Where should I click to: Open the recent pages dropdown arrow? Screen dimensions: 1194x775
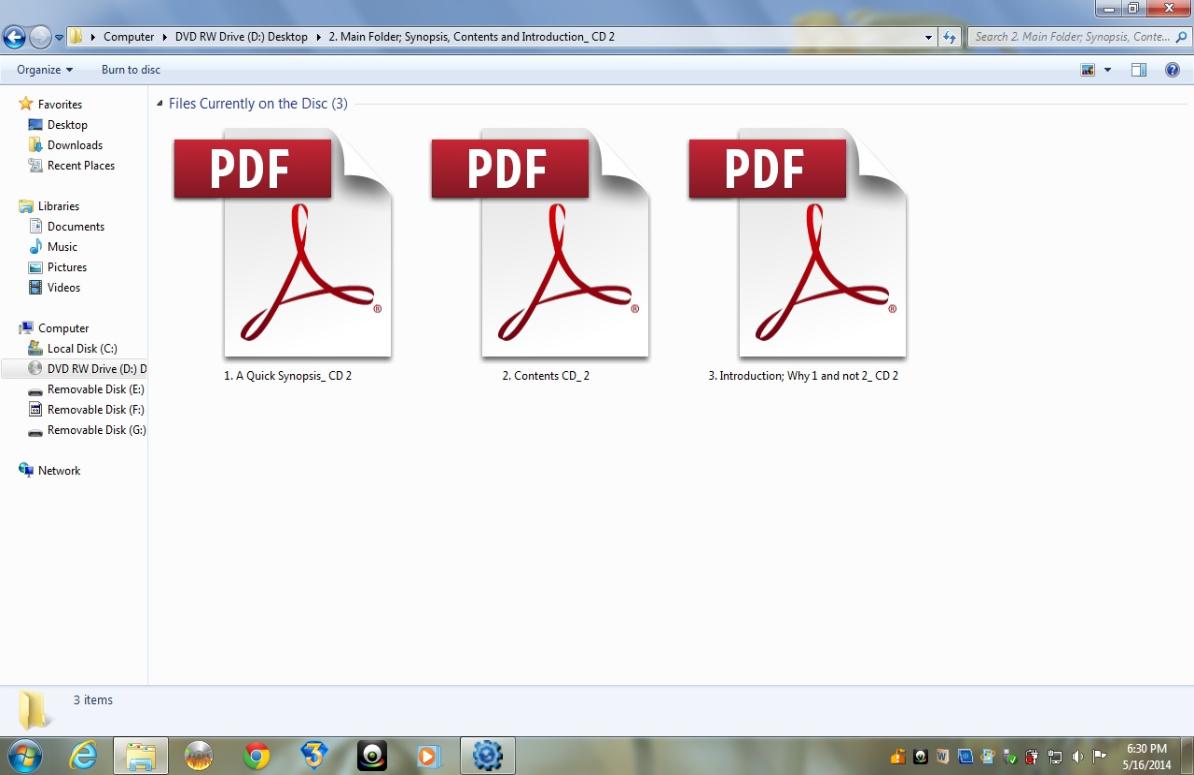click(59, 37)
